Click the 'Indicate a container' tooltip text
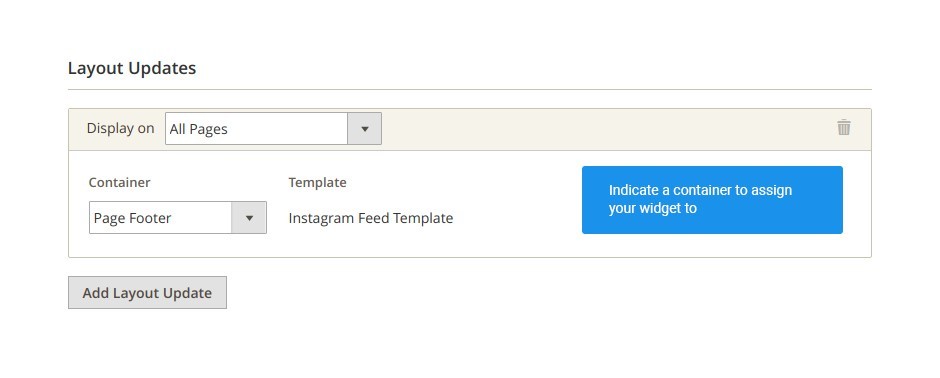The width and height of the screenshot is (940, 378). (x=700, y=199)
